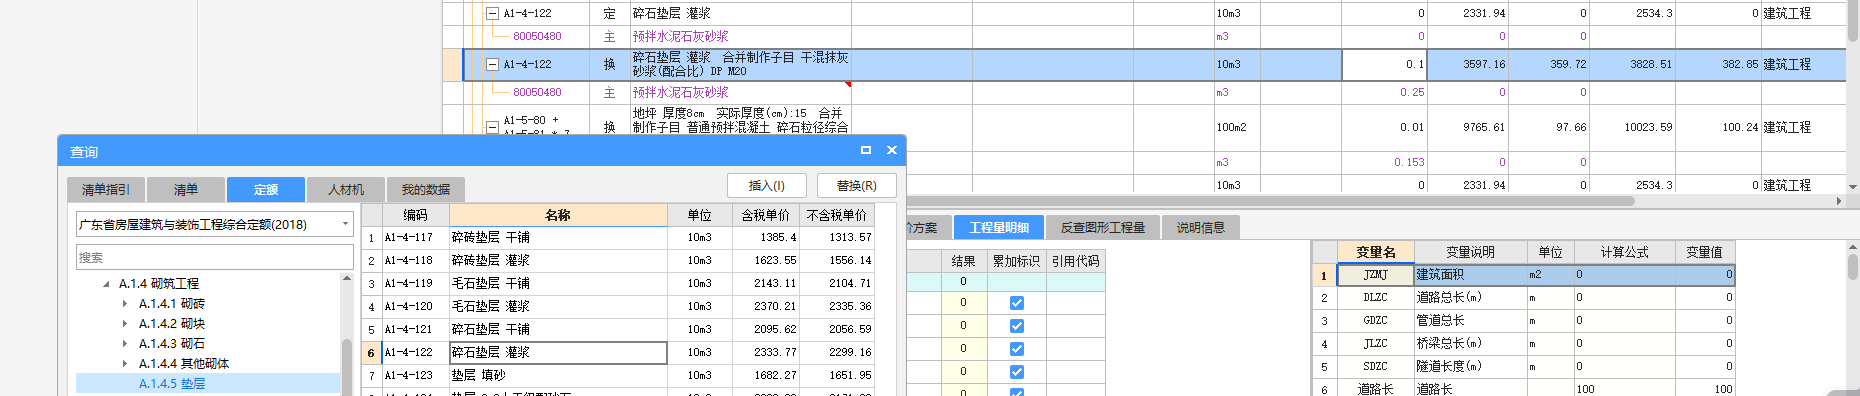The height and width of the screenshot is (396, 1860).
Task: Collapse the A1-4-122 换 row in main table
Action: pyautogui.click(x=492, y=64)
